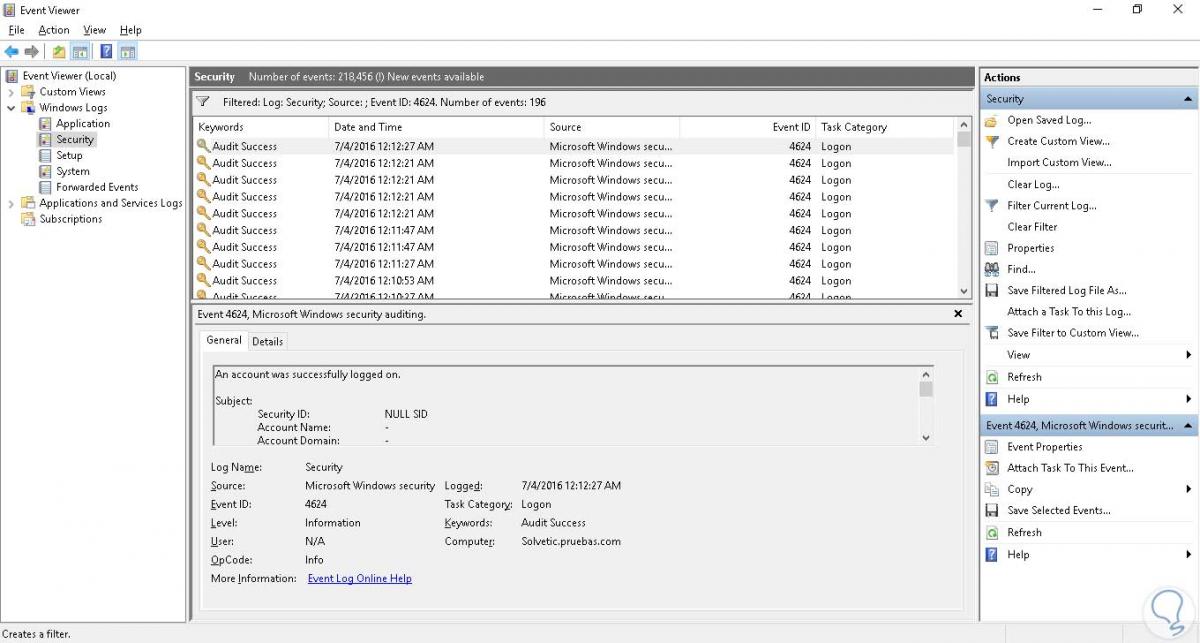
Task: Sort events by Event ID column header
Action: pos(748,127)
